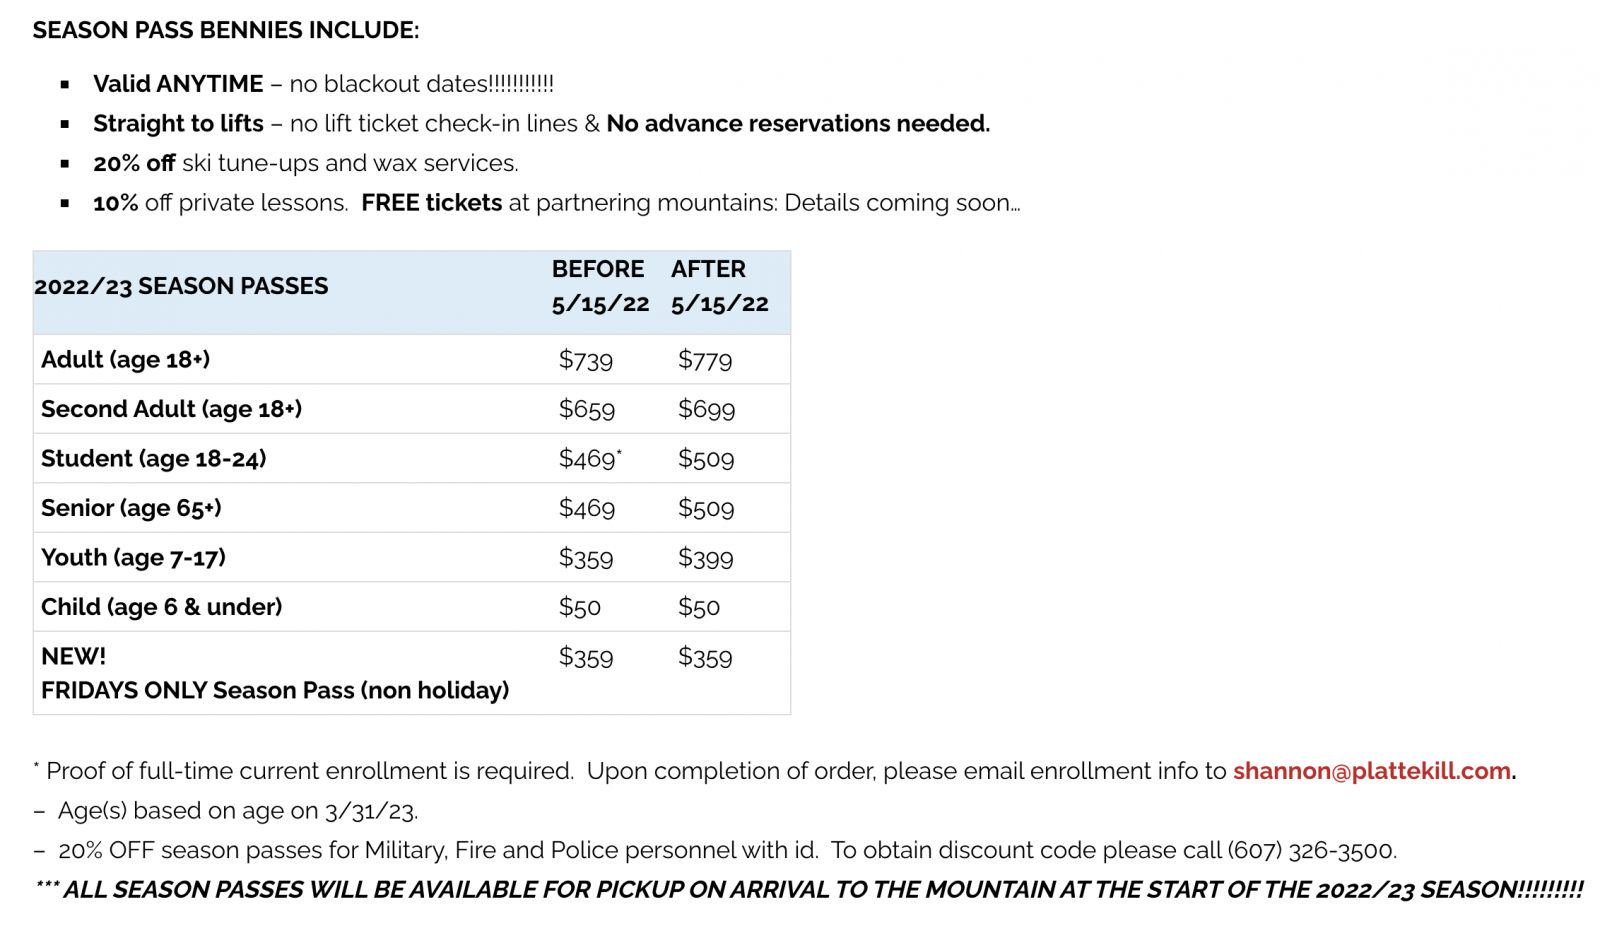Click the SEASON PASS BENNIES INCLUDE heading

coord(225,30)
